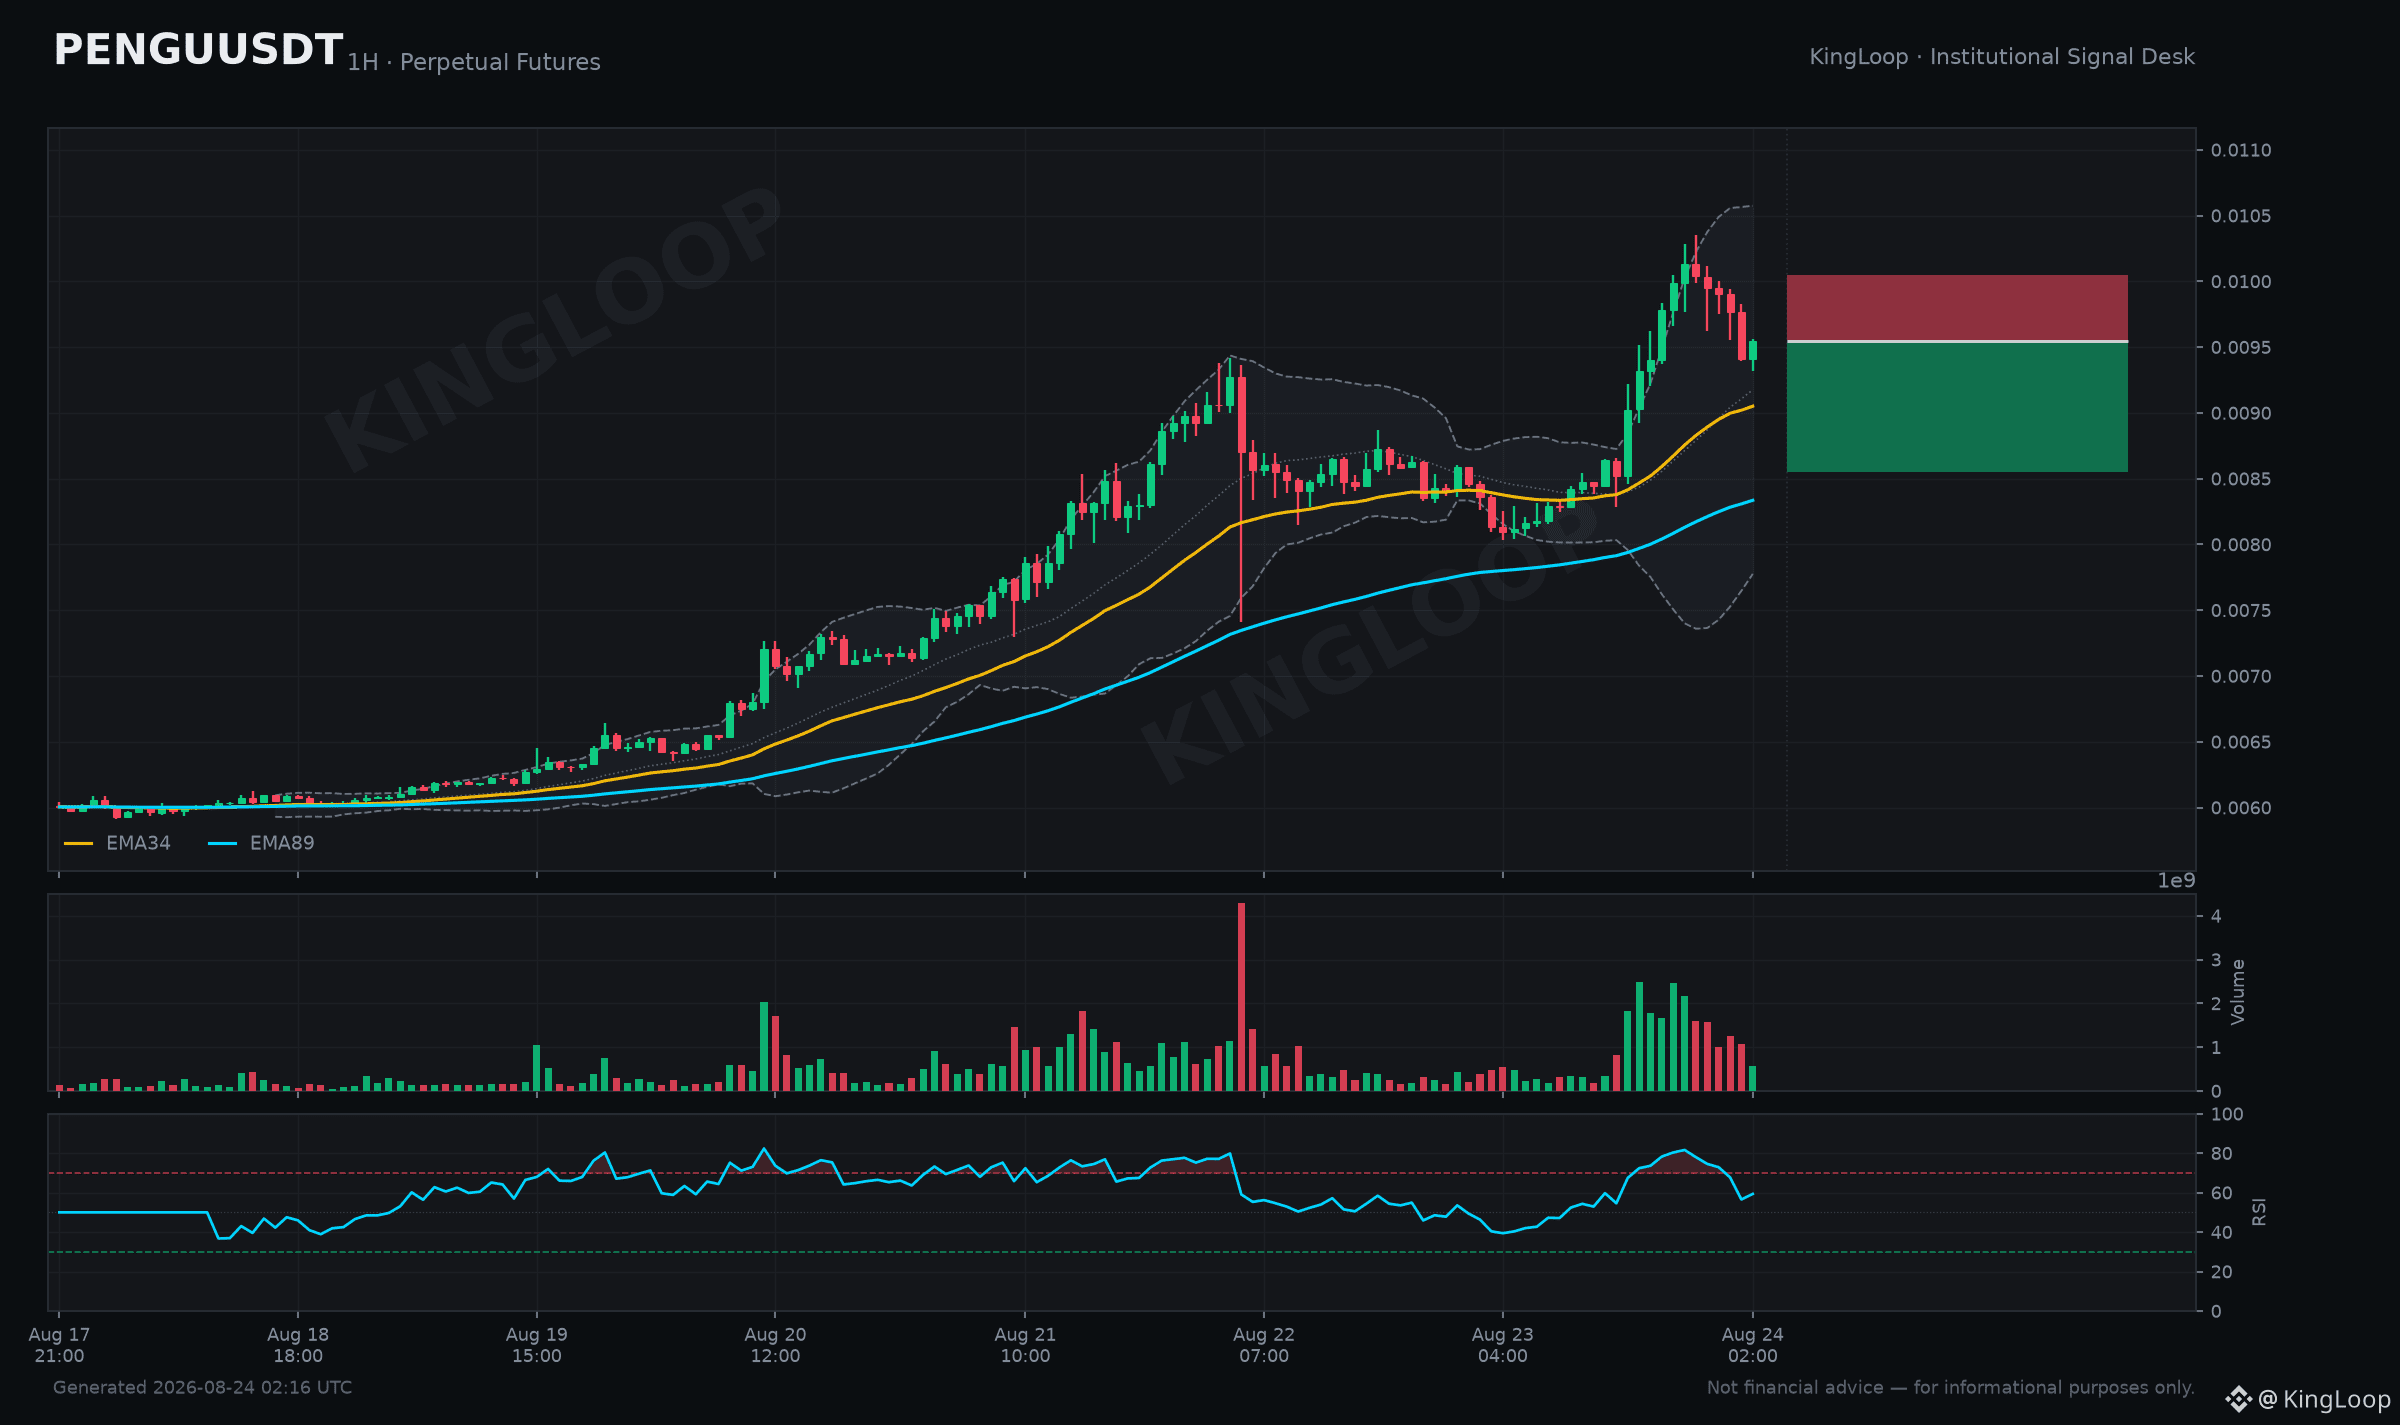Image resolution: width=2400 pixels, height=1425 pixels.
Task: Click the "Aug 24 02:00" time label
Action: point(1753,1345)
